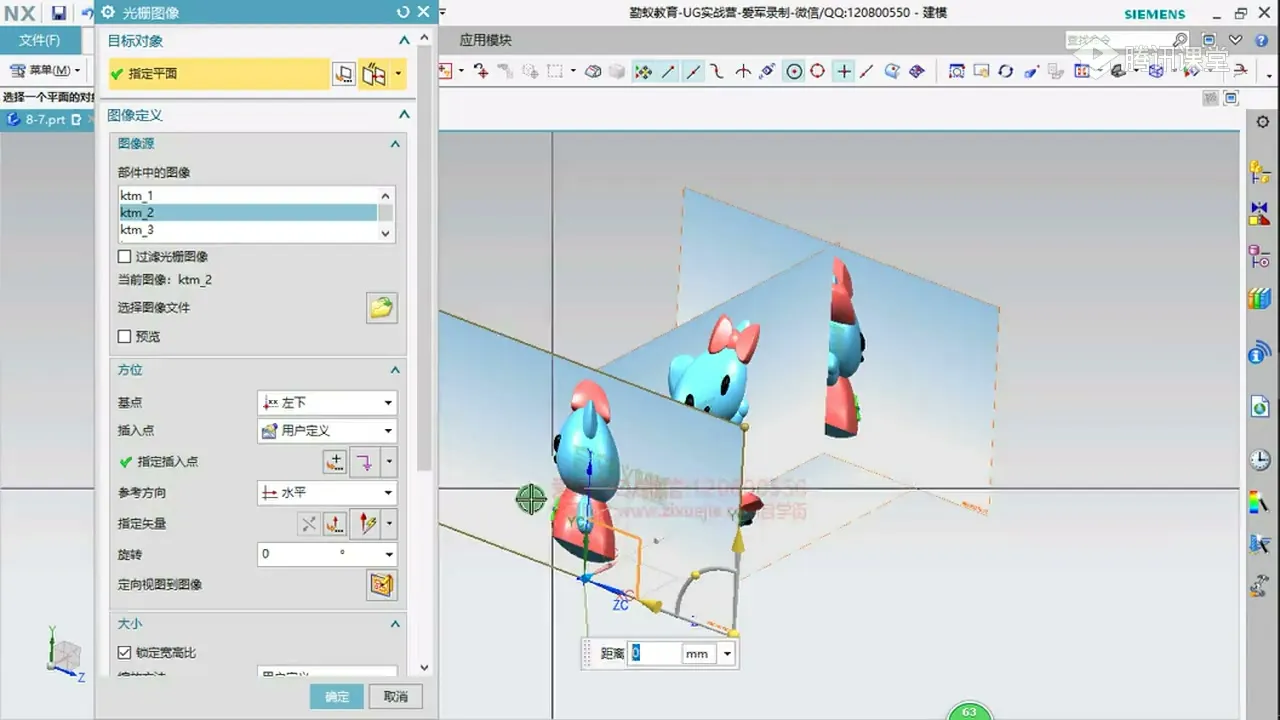Select ktm_3 in the image list
Image resolution: width=1280 pixels, height=720 pixels.
pyautogui.click(x=138, y=230)
